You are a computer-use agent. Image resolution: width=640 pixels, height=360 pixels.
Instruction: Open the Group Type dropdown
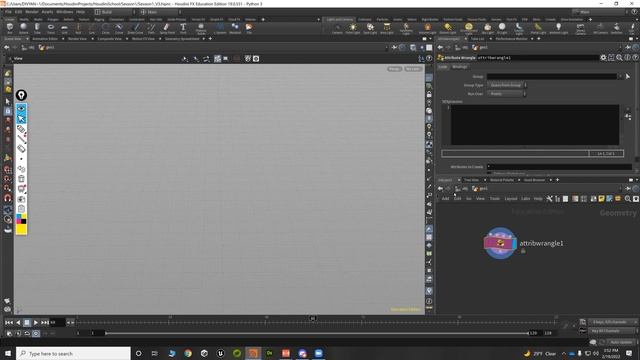pyautogui.click(x=507, y=85)
